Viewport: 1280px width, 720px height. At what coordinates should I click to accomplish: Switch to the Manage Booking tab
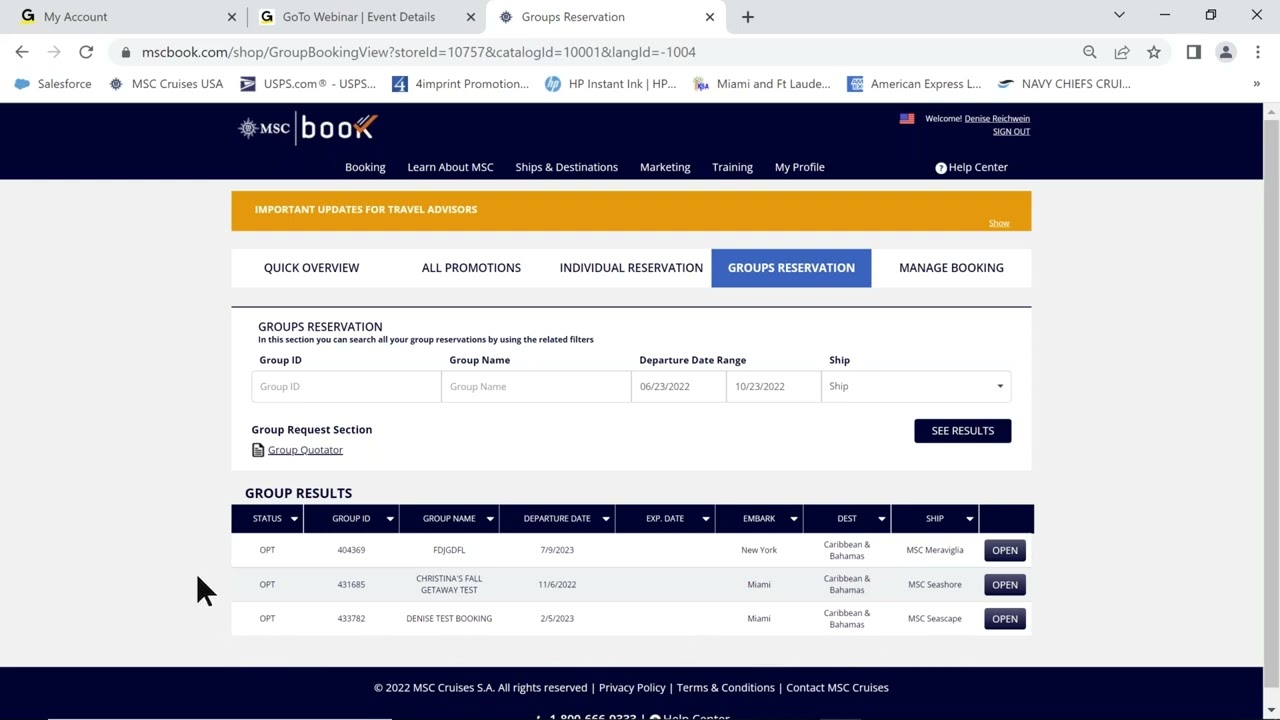(x=951, y=268)
